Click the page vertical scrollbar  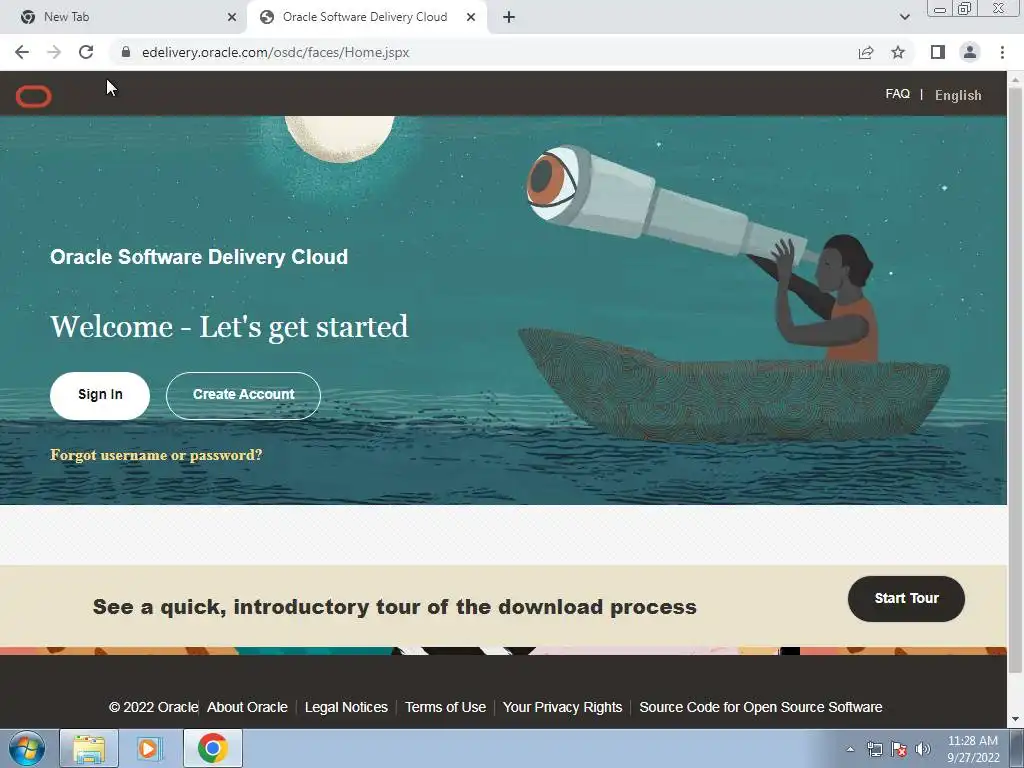pos(1016,379)
